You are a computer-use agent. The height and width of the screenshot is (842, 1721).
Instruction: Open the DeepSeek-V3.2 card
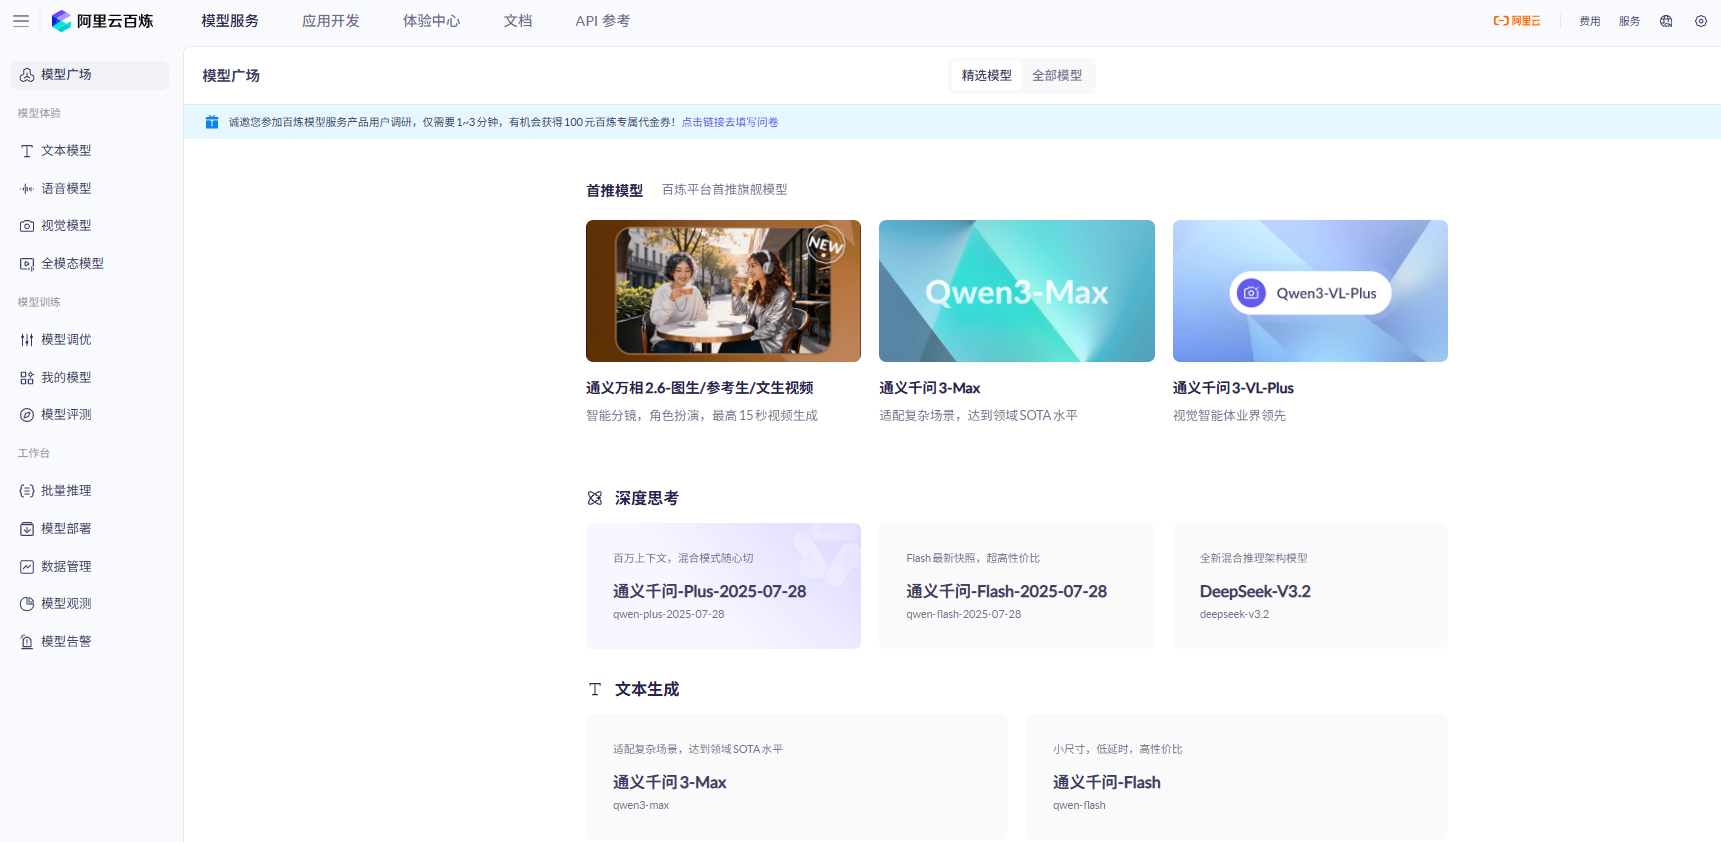[1310, 586]
